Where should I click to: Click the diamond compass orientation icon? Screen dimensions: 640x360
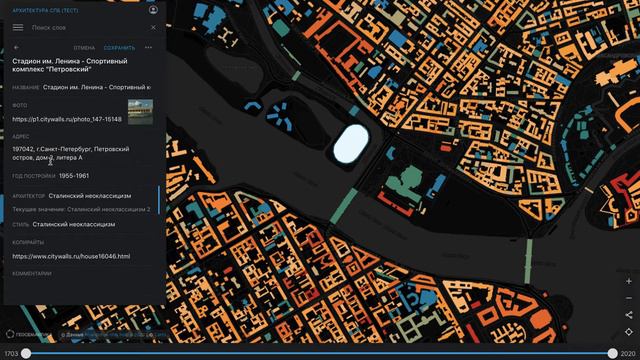pyautogui.click(x=629, y=331)
